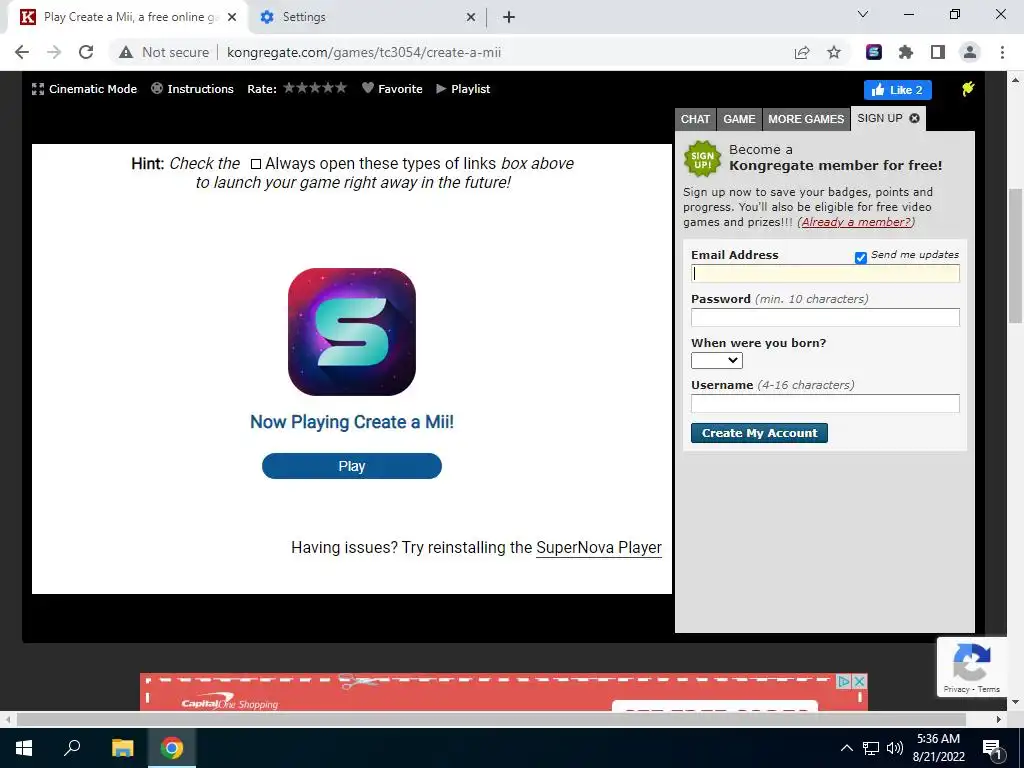Click the green plug icon
The width and height of the screenshot is (1024, 768).
pos(968,89)
